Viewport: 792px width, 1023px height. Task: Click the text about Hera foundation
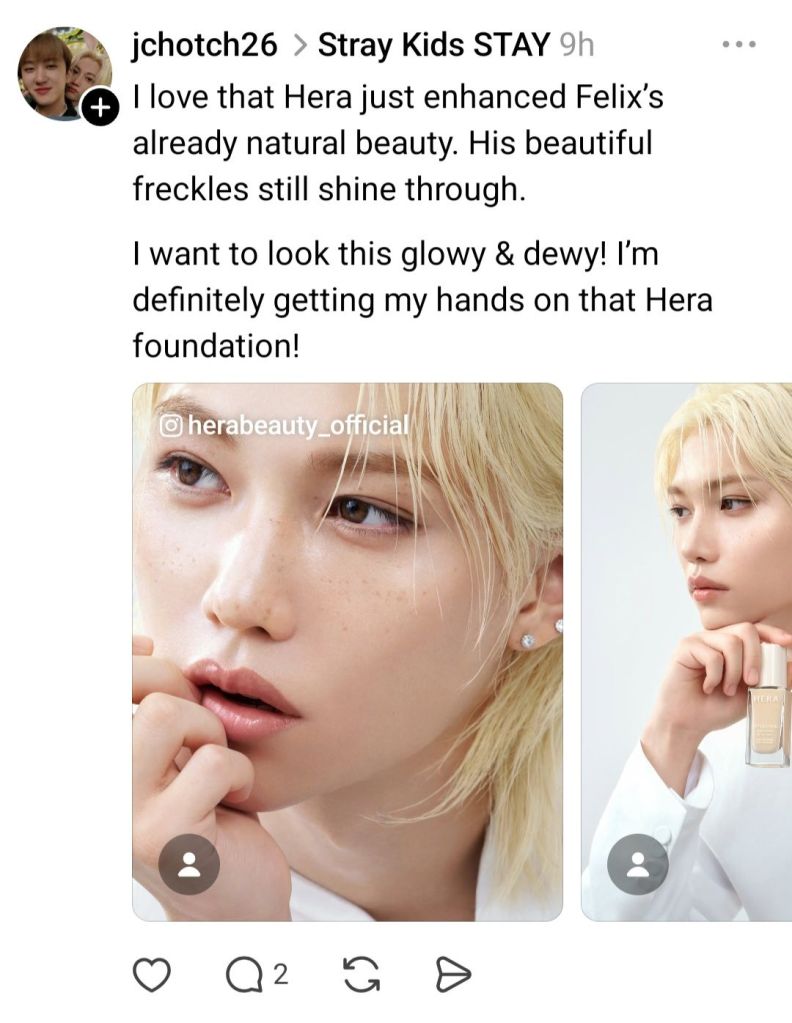(x=421, y=300)
